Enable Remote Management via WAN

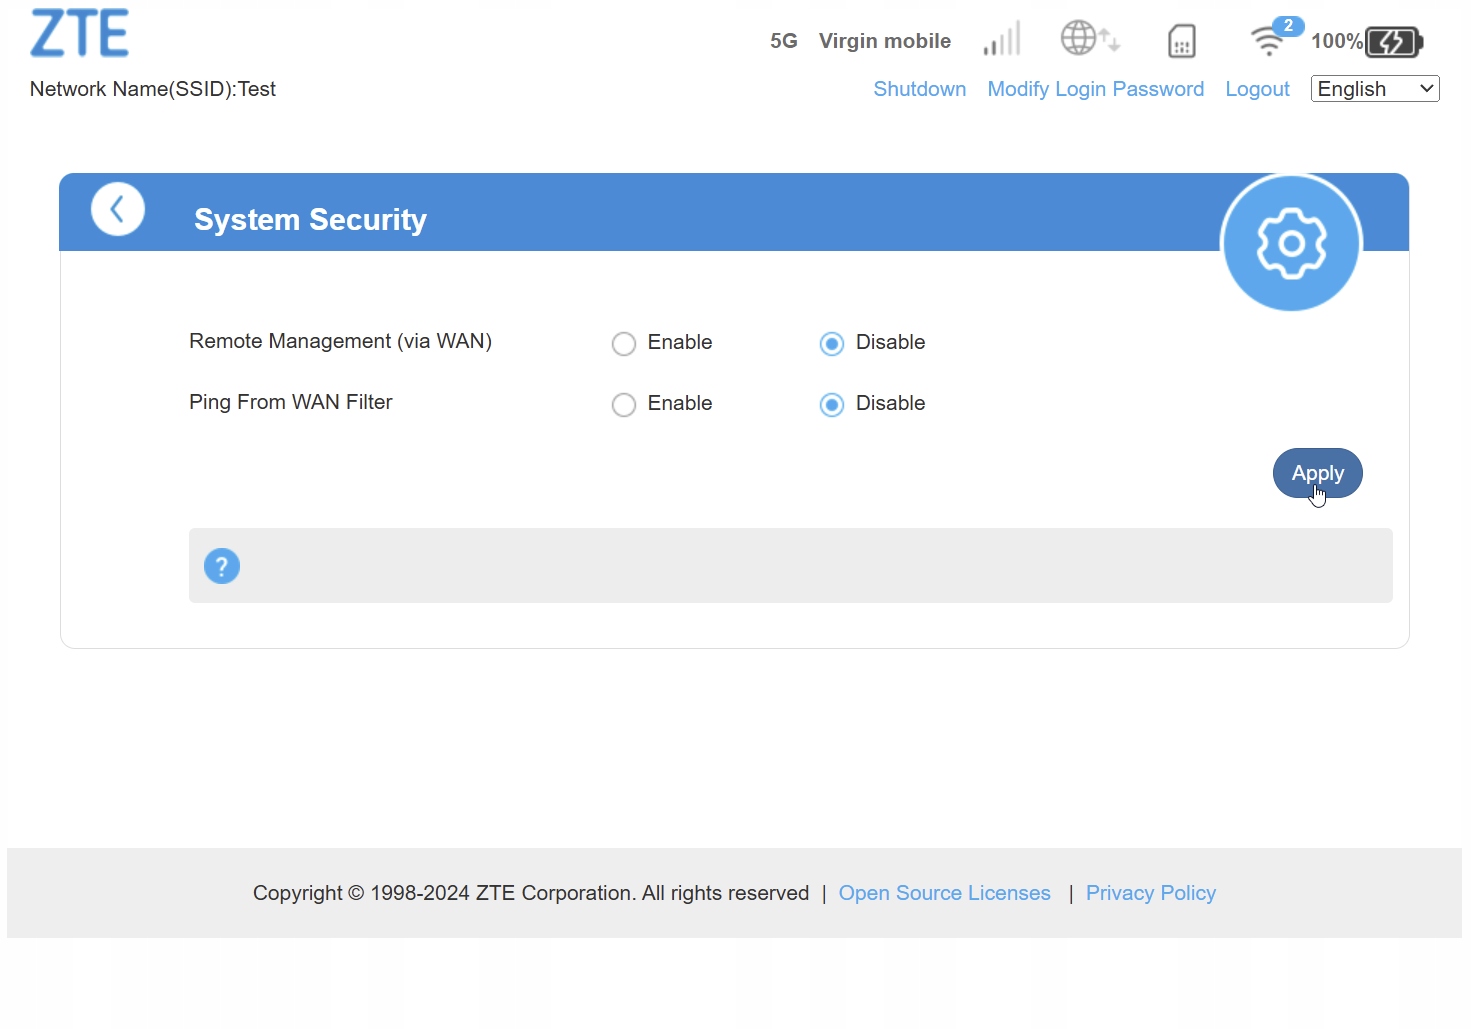(624, 344)
